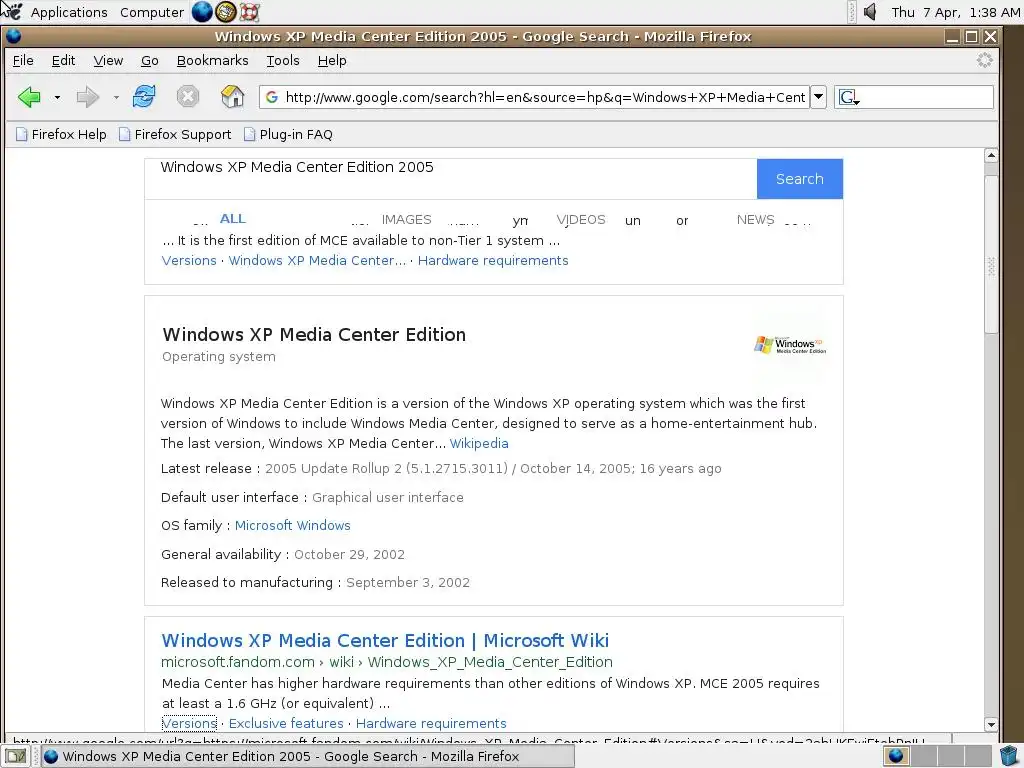Screen dimensions: 1024x768
Task: Click the Firefox activity throbber icon
Action: (x=984, y=61)
